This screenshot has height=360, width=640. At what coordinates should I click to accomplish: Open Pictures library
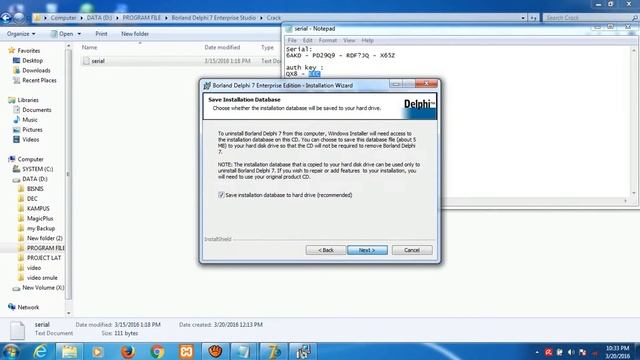32,129
